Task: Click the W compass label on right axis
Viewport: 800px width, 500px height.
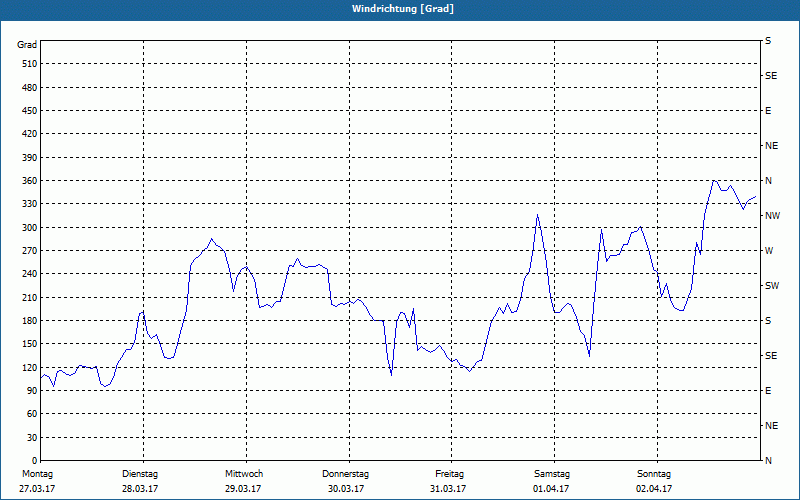Action: [769, 251]
